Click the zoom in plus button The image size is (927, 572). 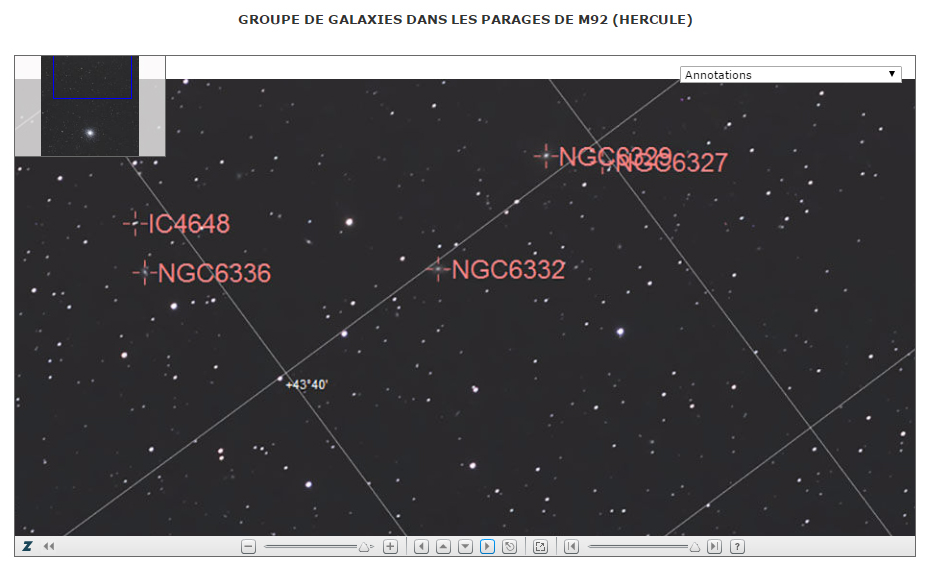391,547
